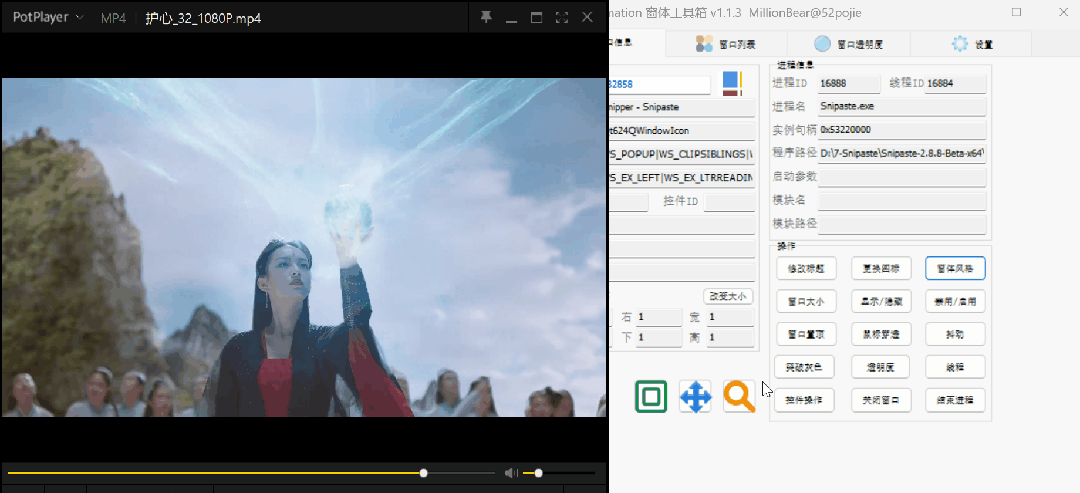Open the PotPlayer main menu dropdown
The height and width of the screenshot is (493, 1080).
coord(48,17)
